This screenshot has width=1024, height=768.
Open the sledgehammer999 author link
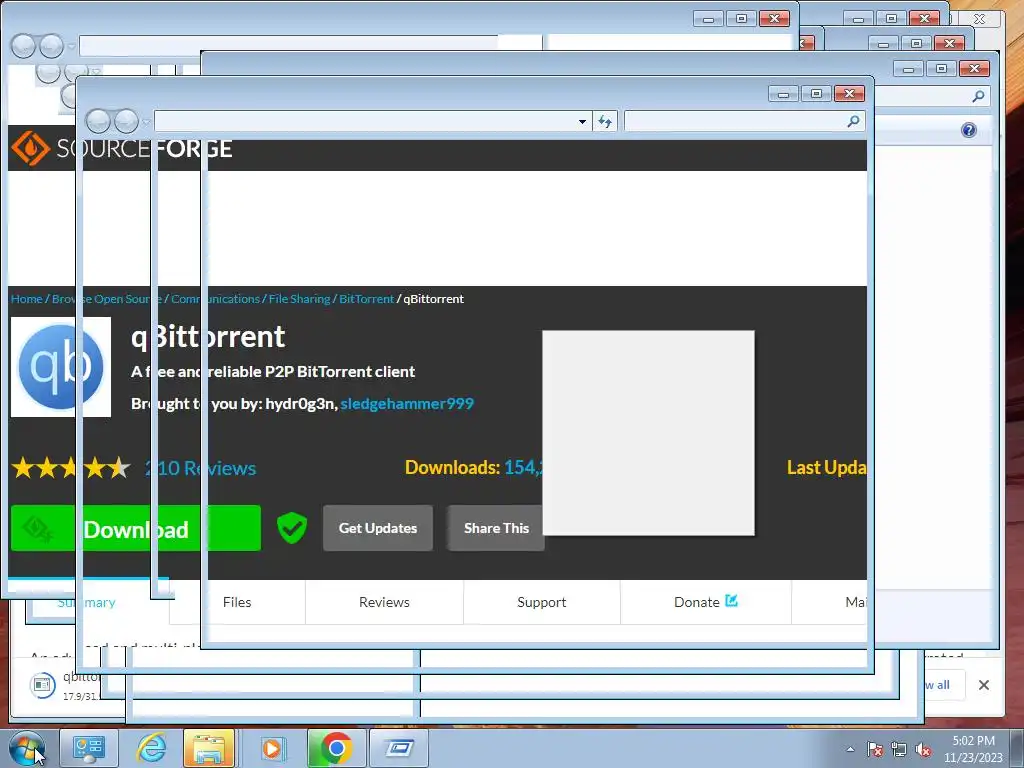407,404
